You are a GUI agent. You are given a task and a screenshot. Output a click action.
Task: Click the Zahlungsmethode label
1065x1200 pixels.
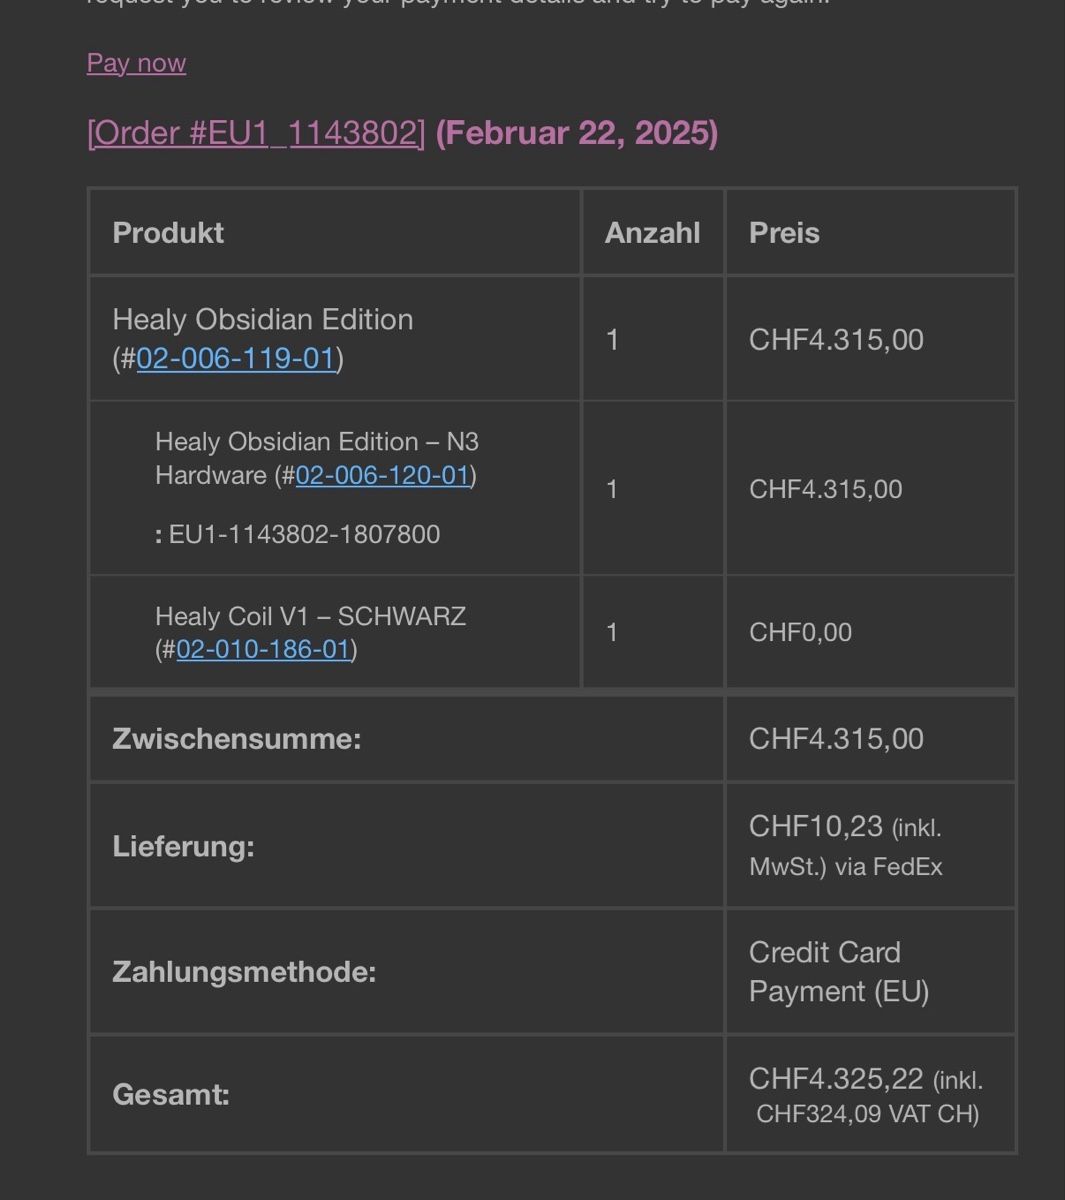(x=244, y=971)
